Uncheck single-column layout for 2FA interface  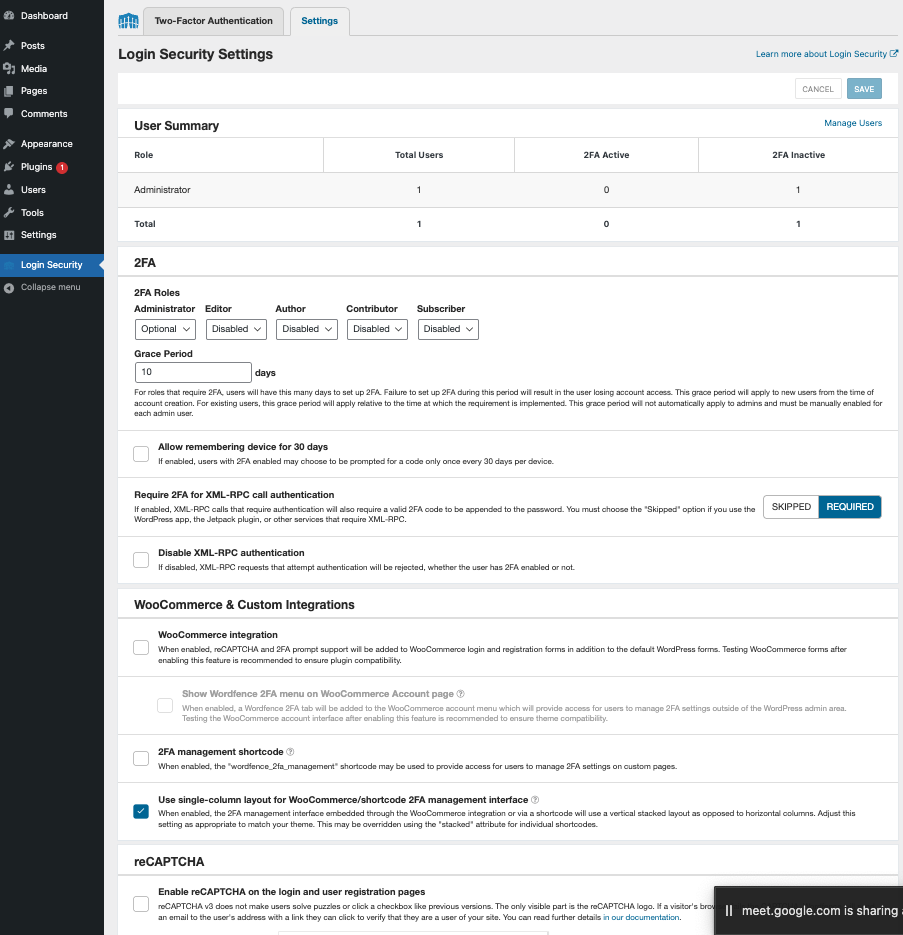tap(141, 811)
